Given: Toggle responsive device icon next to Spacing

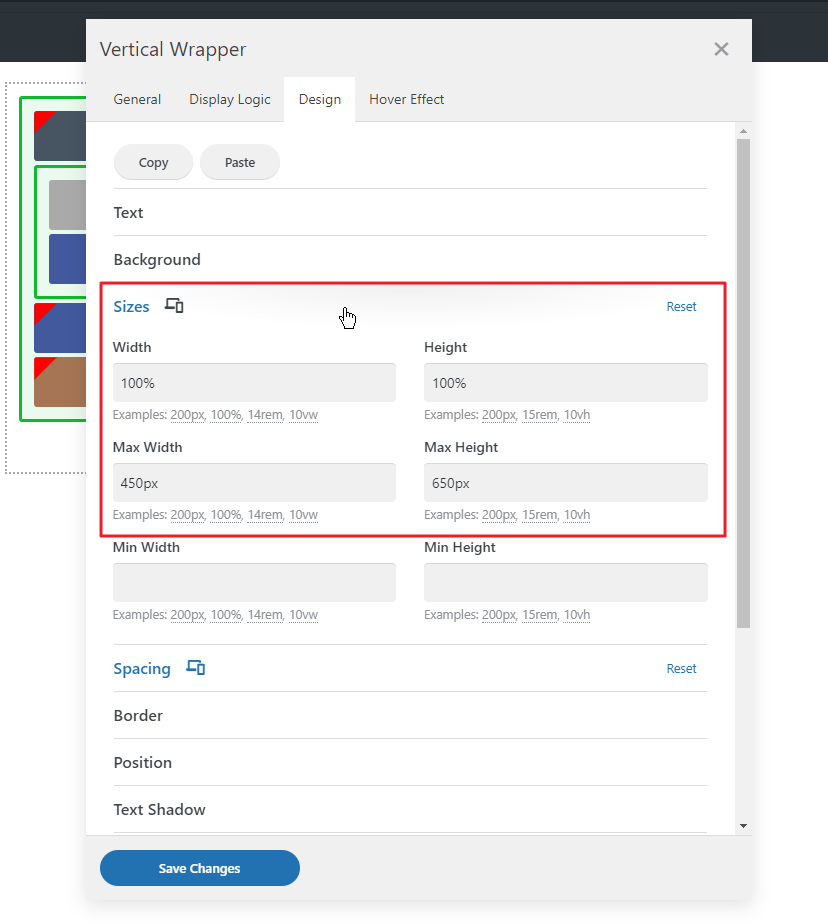Looking at the screenshot, I should pos(196,668).
